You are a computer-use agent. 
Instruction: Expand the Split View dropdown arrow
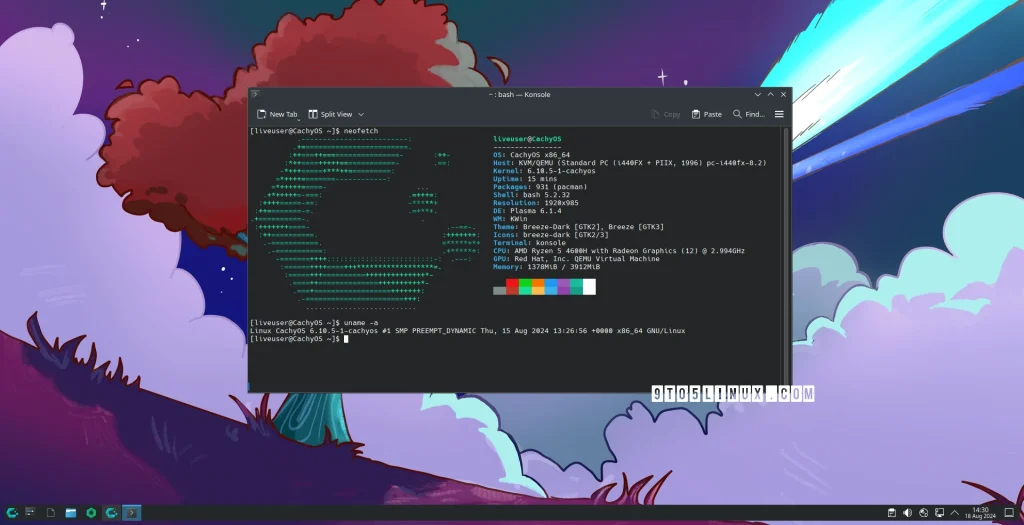point(361,114)
